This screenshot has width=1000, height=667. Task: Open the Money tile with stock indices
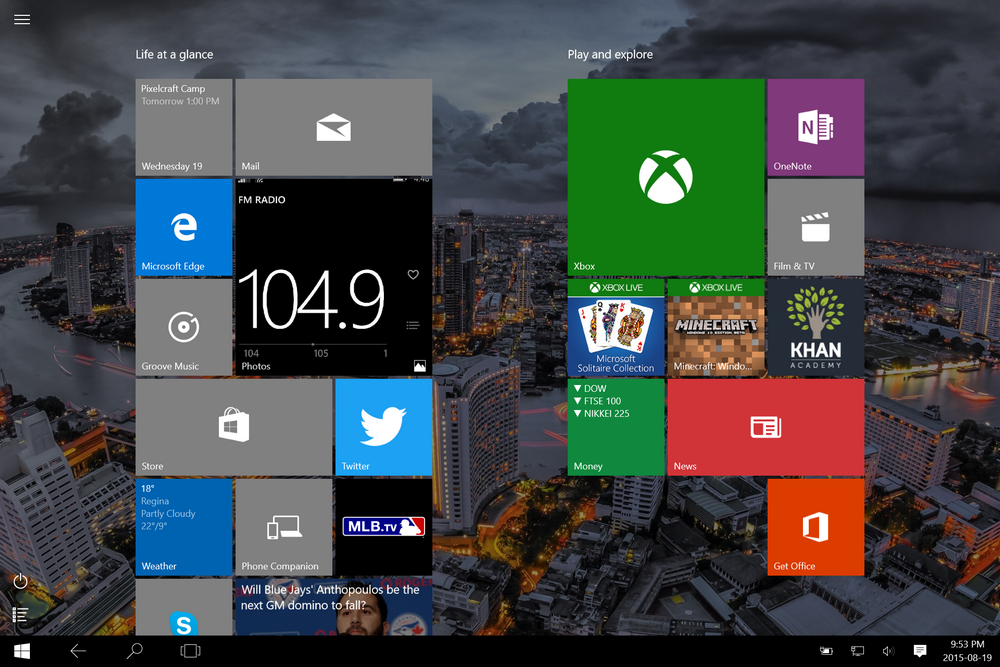[x=616, y=427]
